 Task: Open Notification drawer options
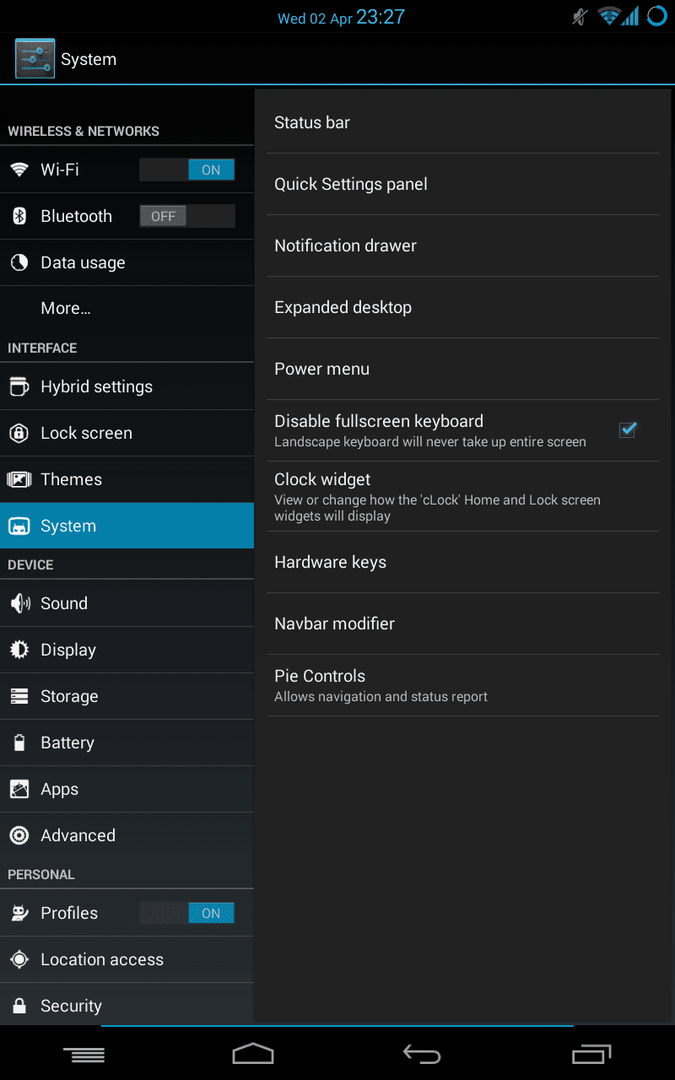coord(463,246)
